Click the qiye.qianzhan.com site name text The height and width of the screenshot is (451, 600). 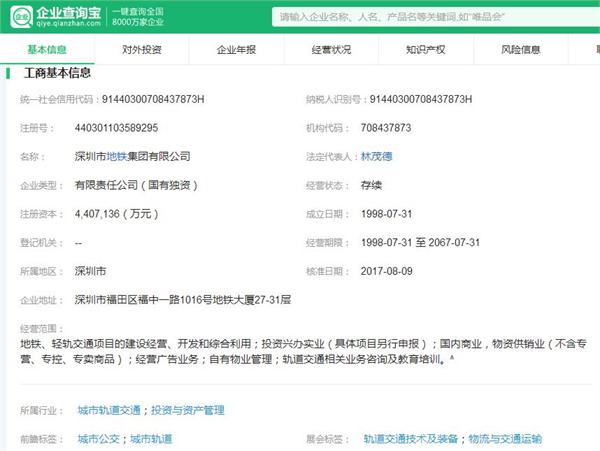click(x=68, y=24)
